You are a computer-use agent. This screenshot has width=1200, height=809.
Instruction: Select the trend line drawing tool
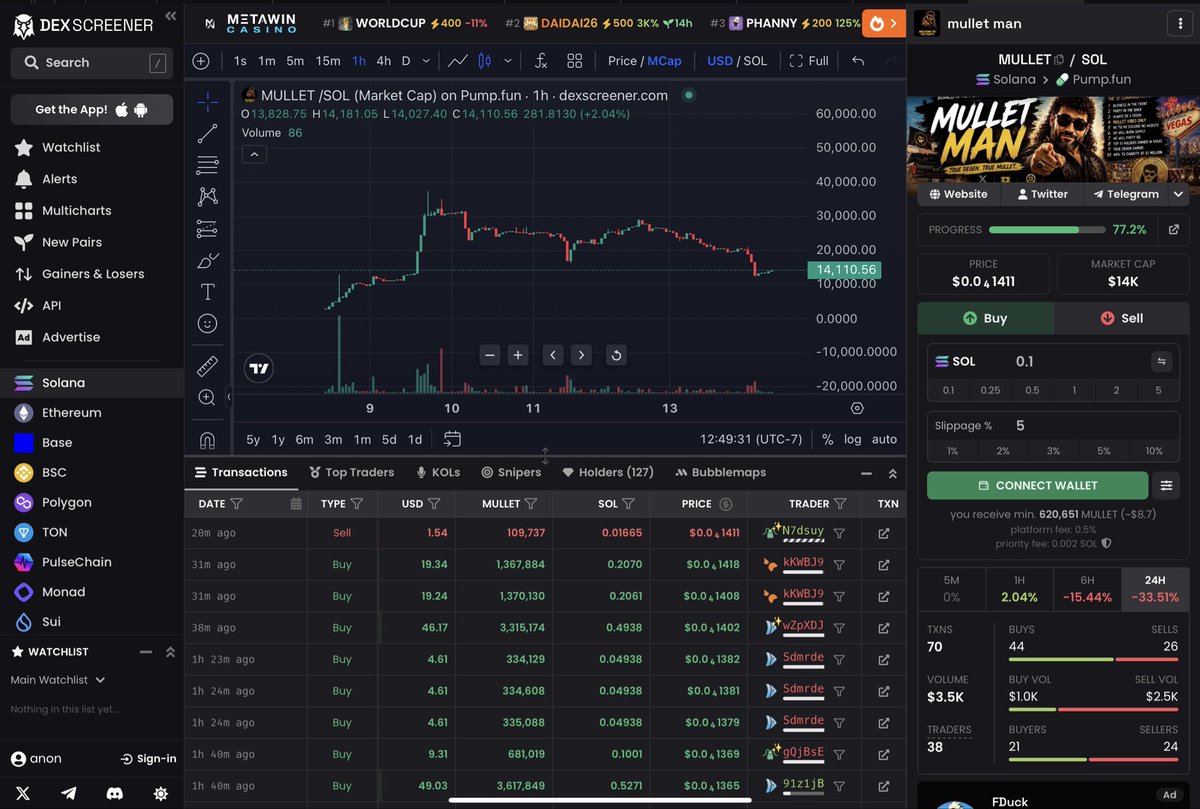pos(207,133)
